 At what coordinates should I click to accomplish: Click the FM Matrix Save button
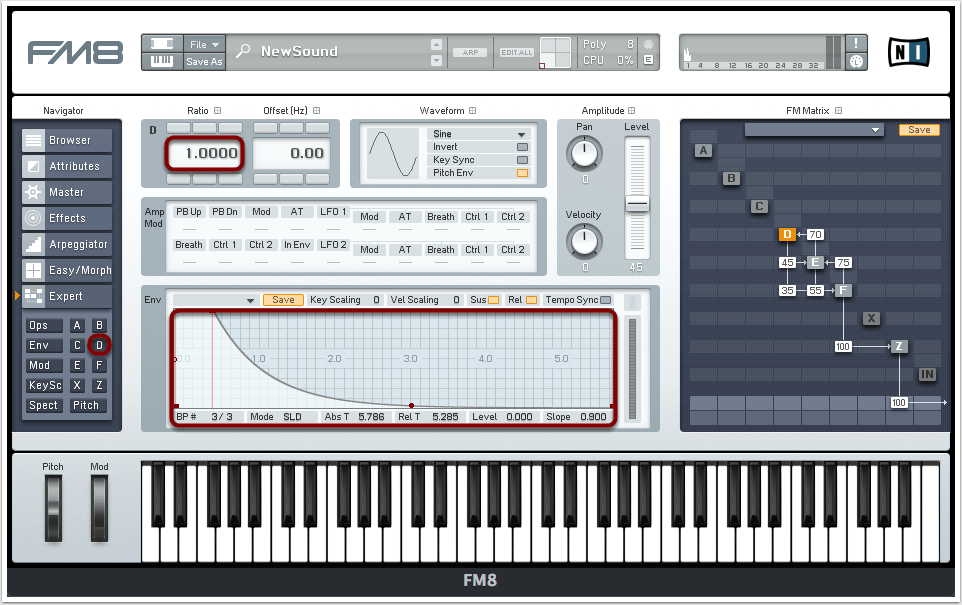point(918,130)
